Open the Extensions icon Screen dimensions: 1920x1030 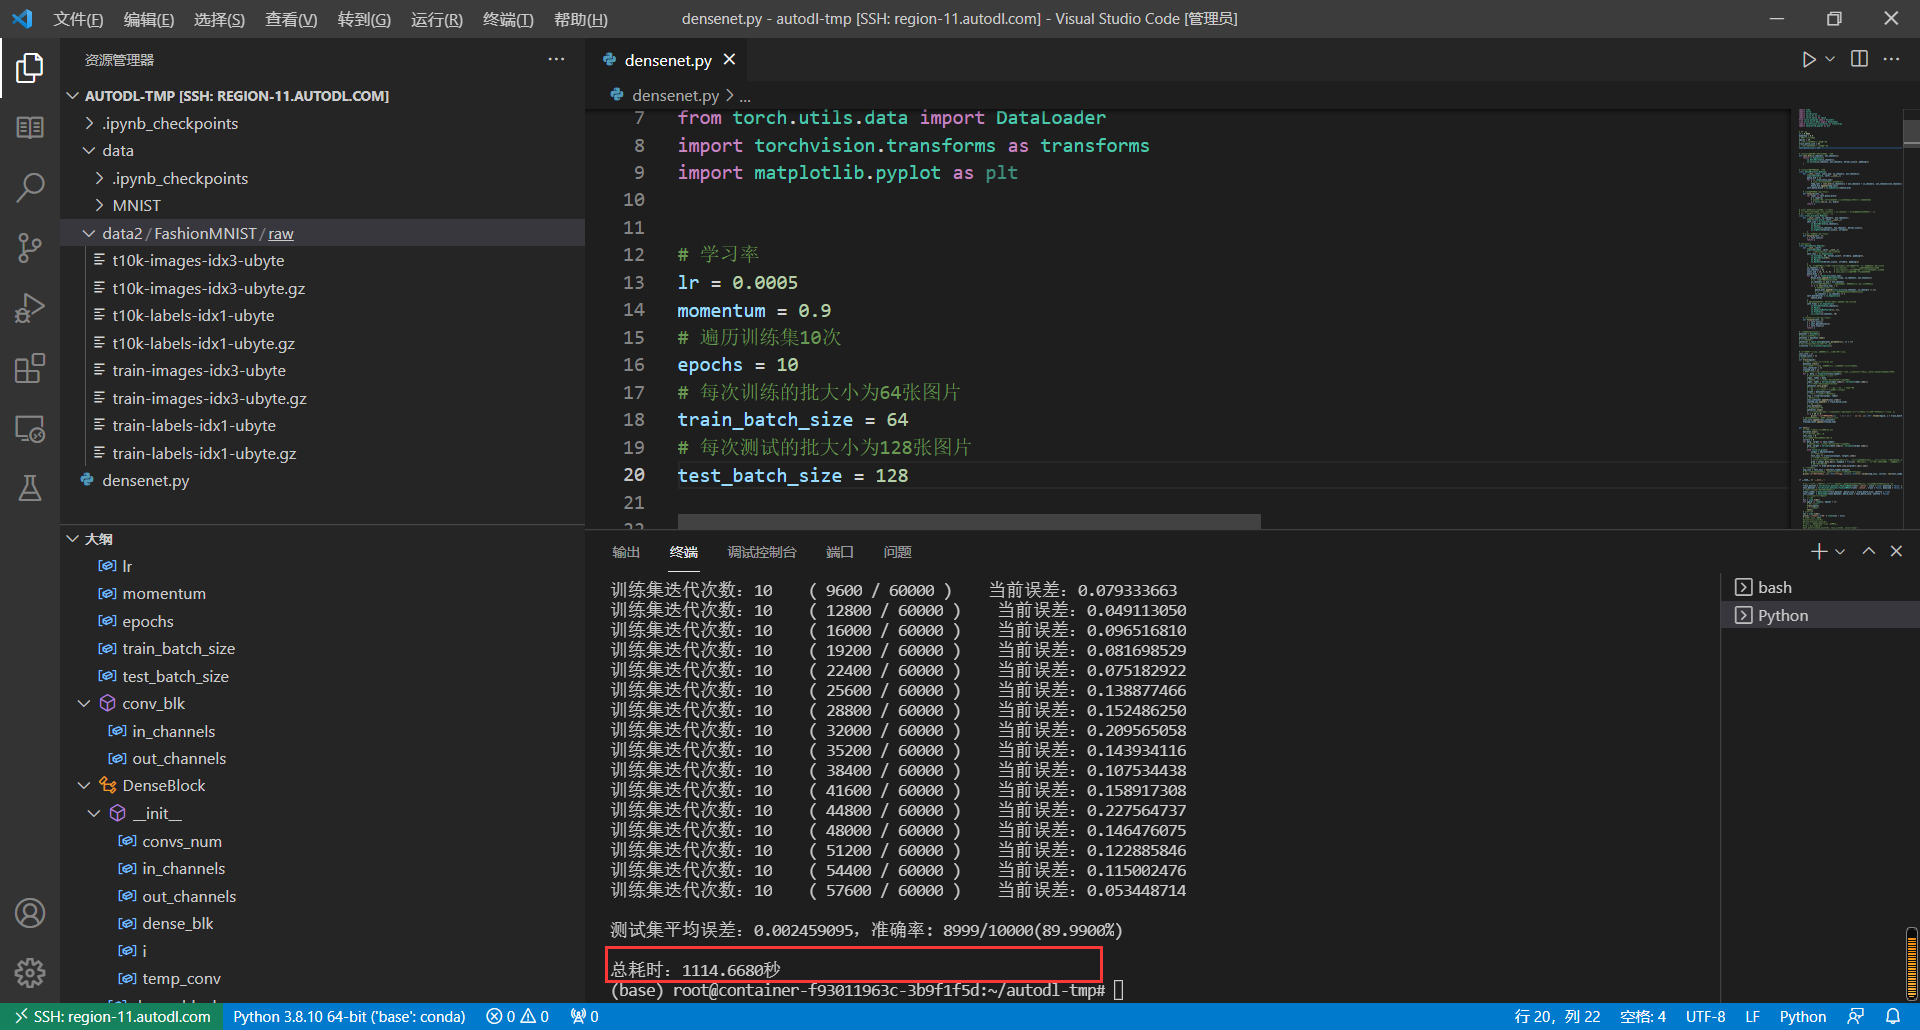pos(30,368)
